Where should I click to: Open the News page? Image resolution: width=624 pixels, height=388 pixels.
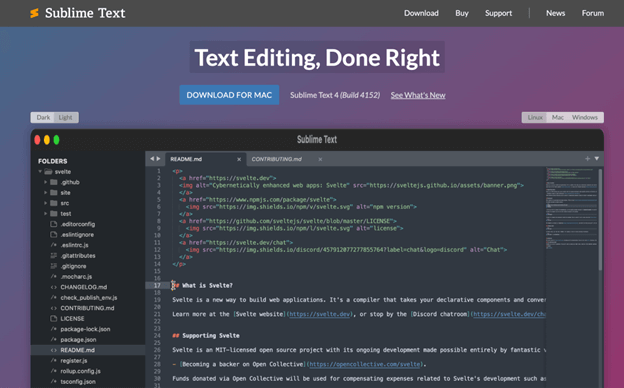click(556, 13)
